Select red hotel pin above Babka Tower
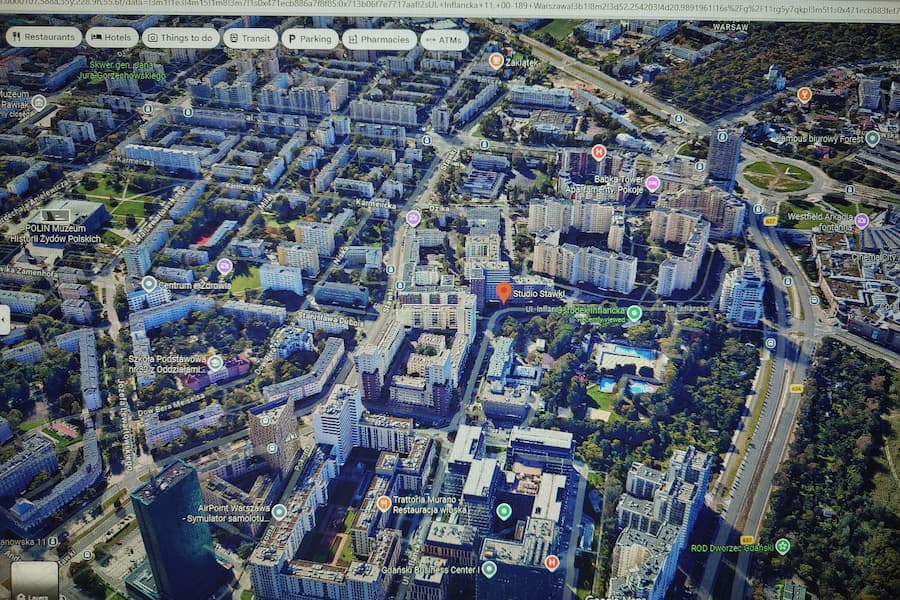Image resolution: width=900 pixels, height=600 pixels. click(599, 152)
